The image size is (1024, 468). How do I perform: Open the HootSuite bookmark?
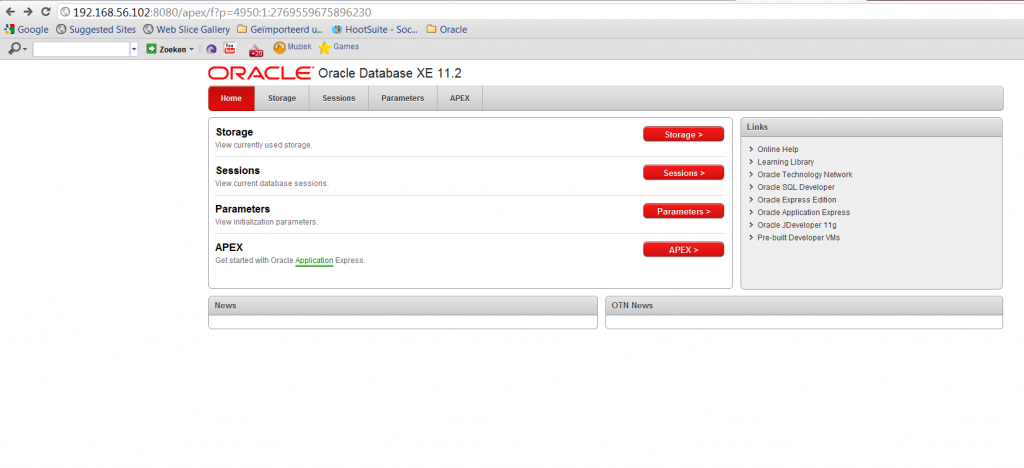(375, 29)
